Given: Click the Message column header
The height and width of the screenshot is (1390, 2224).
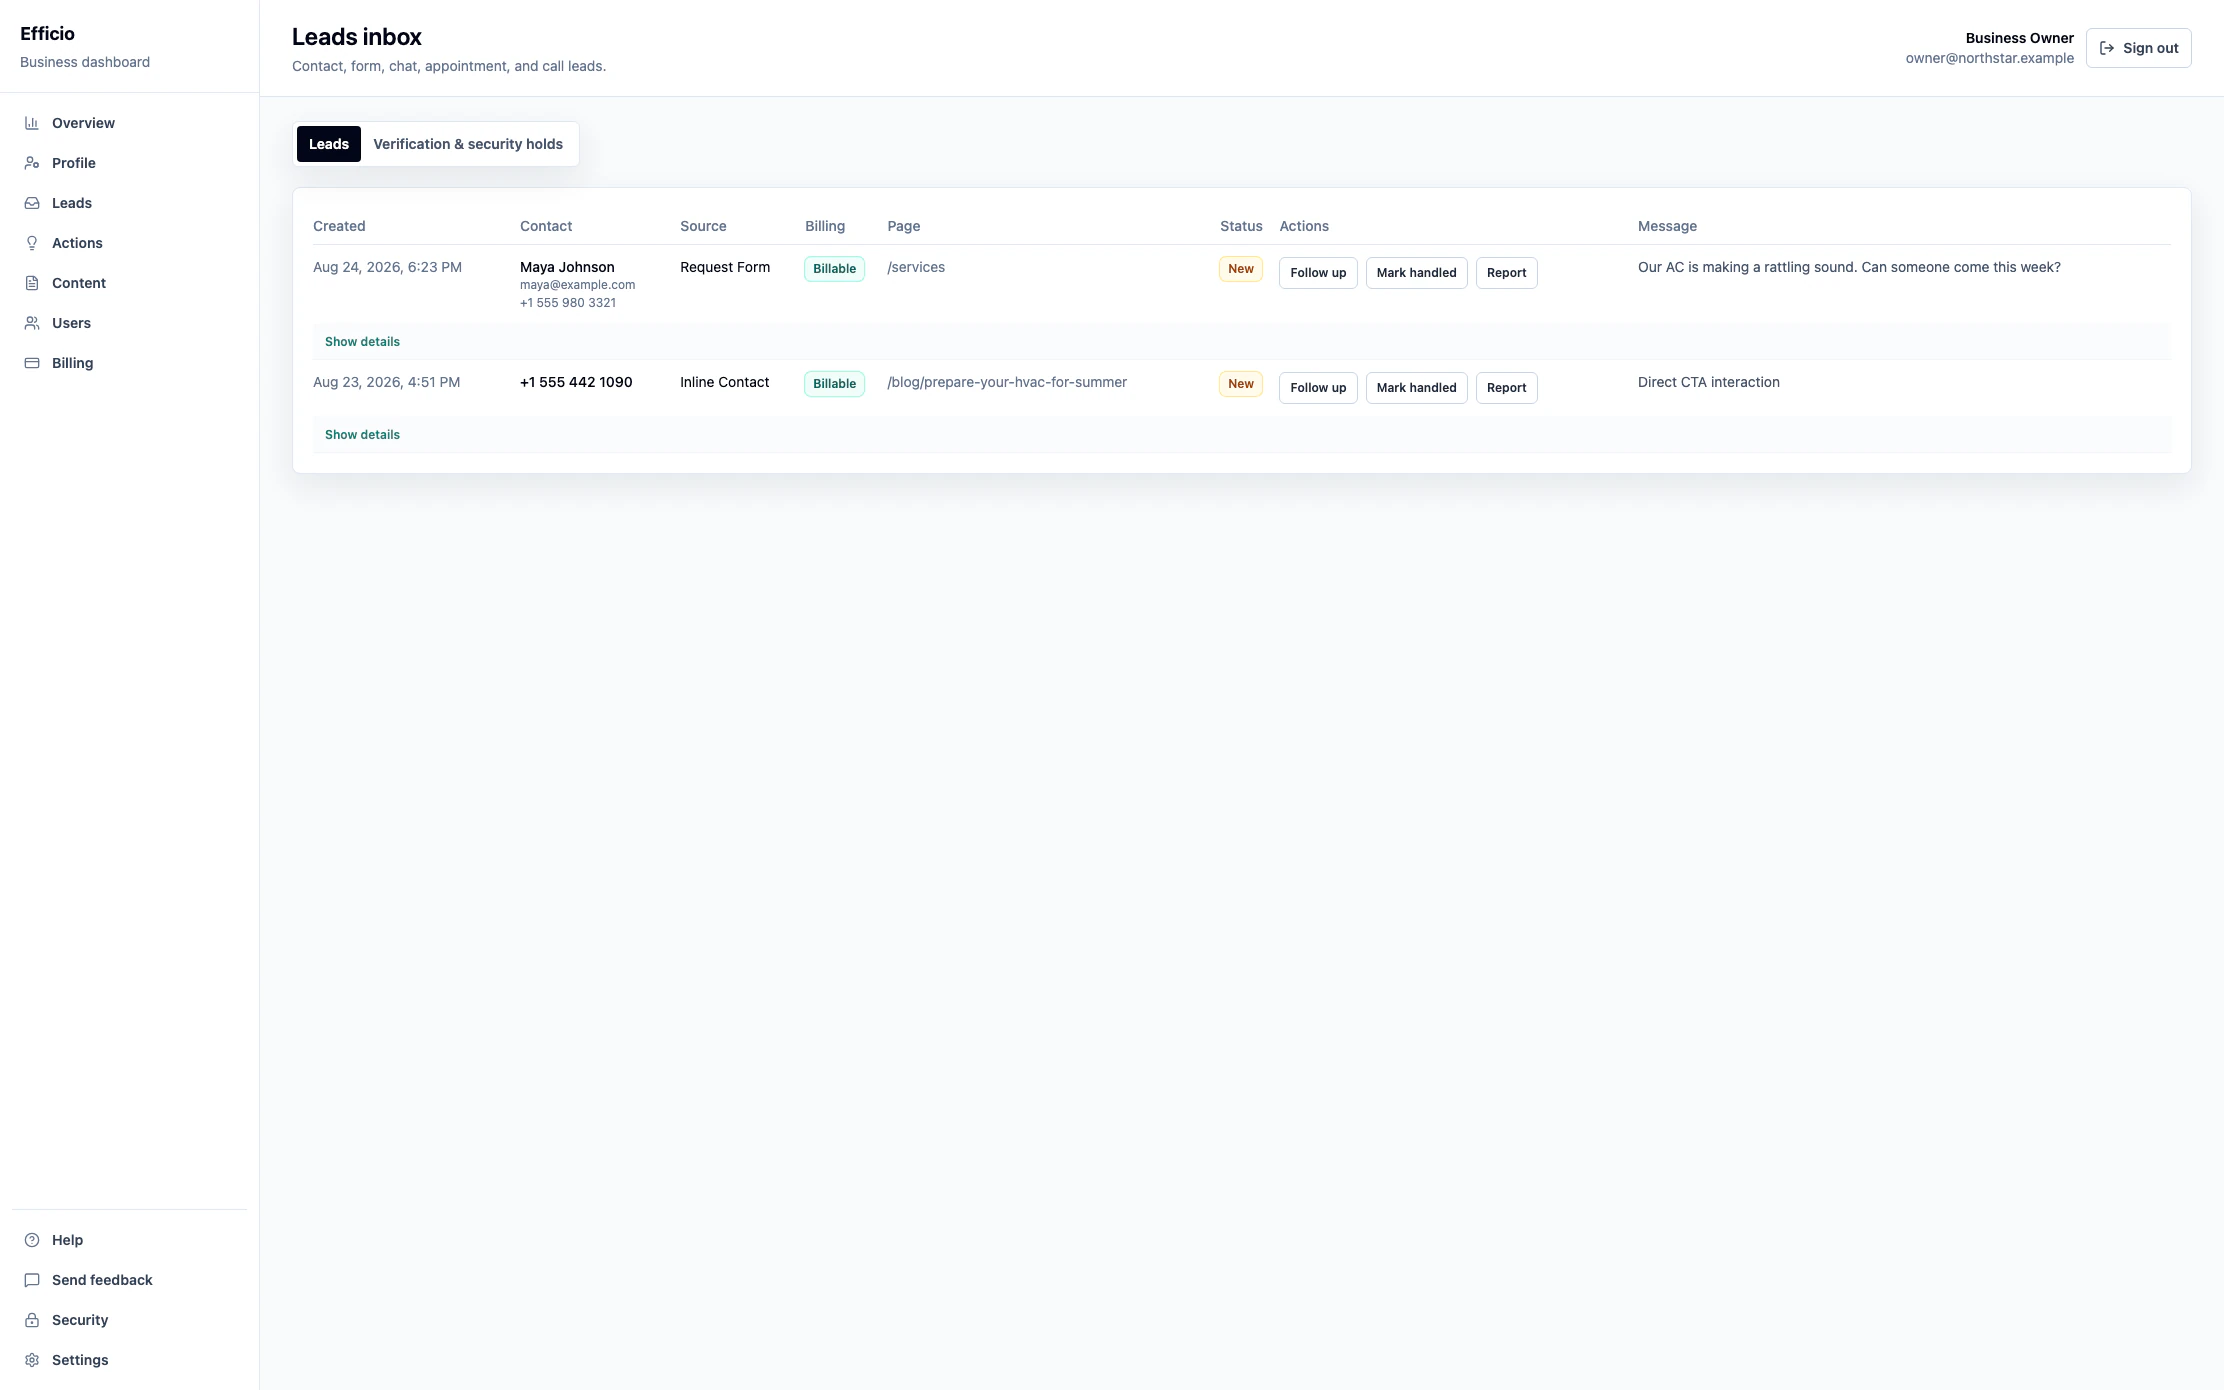Looking at the screenshot, I should 1667,226.
